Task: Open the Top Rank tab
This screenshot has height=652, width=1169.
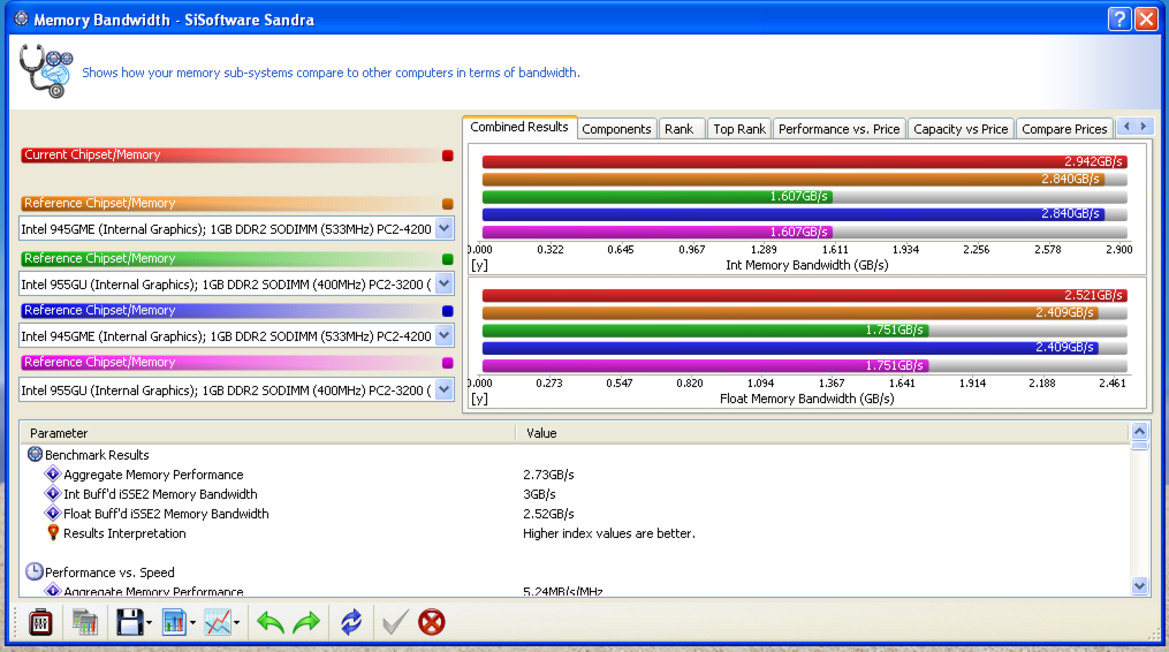Action: coord(740,129)
